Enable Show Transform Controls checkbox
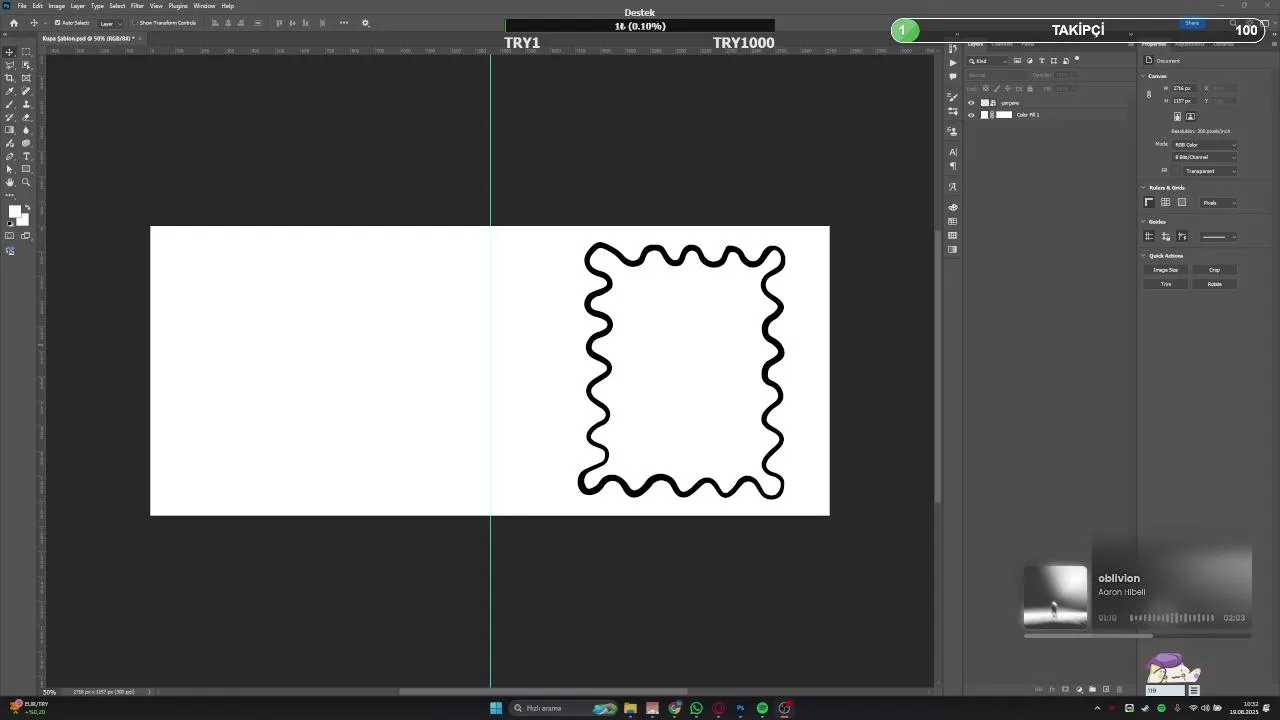Image resolution: width=1280 pixels, height=720 pixels. (135, 23)
